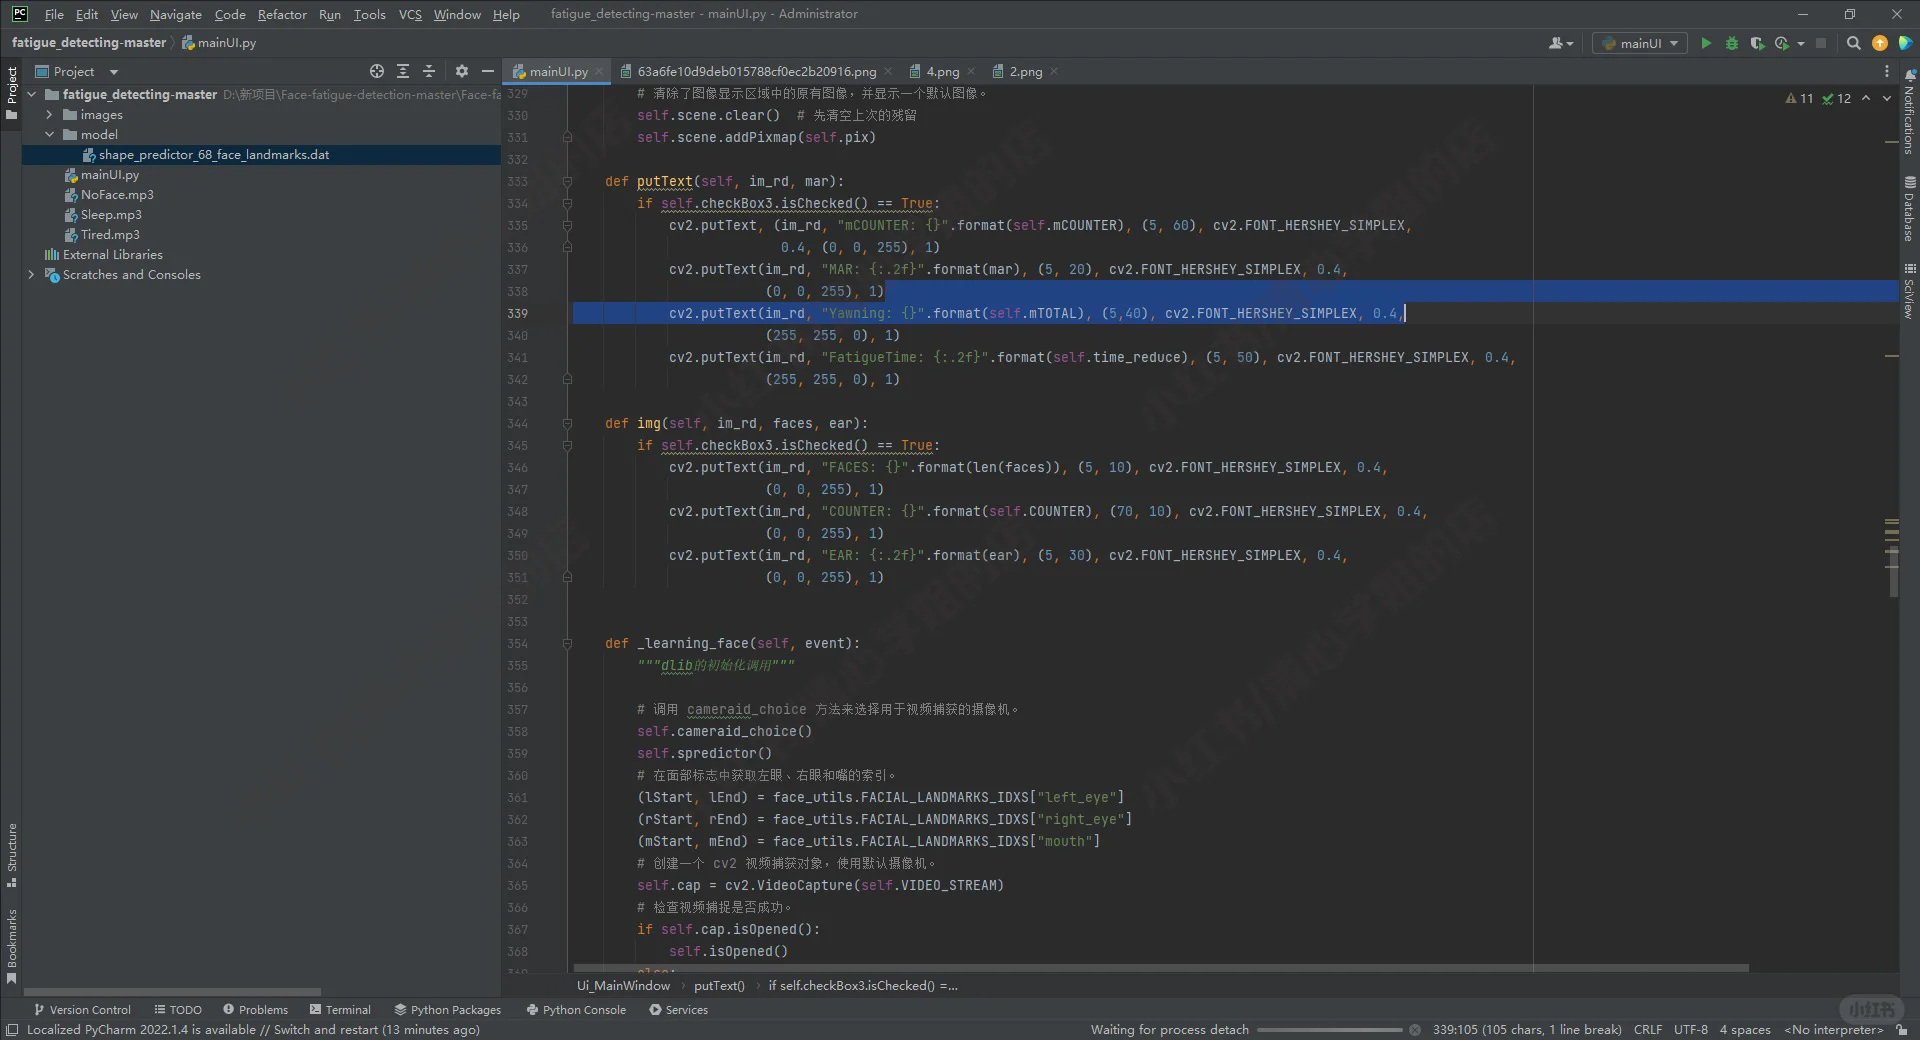Expand the images folder

(49, 114)
